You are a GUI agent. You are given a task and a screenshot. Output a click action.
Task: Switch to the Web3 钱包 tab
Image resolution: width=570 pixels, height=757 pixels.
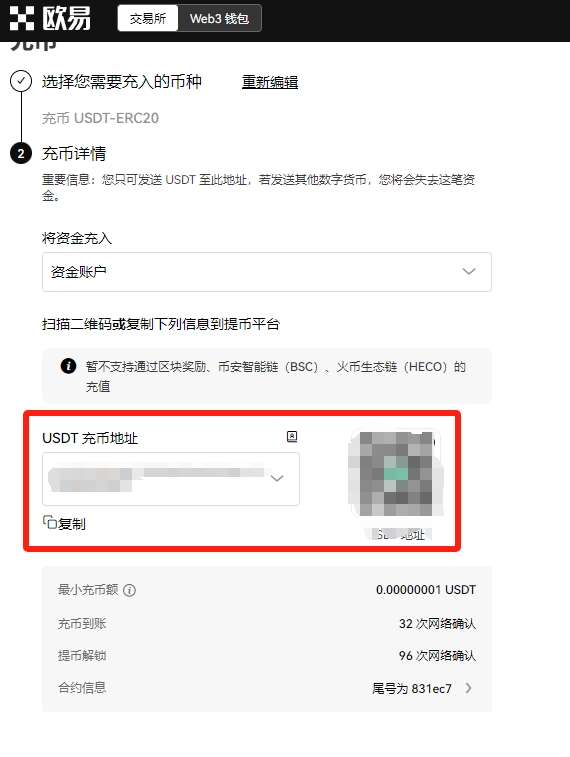point(220,18)
